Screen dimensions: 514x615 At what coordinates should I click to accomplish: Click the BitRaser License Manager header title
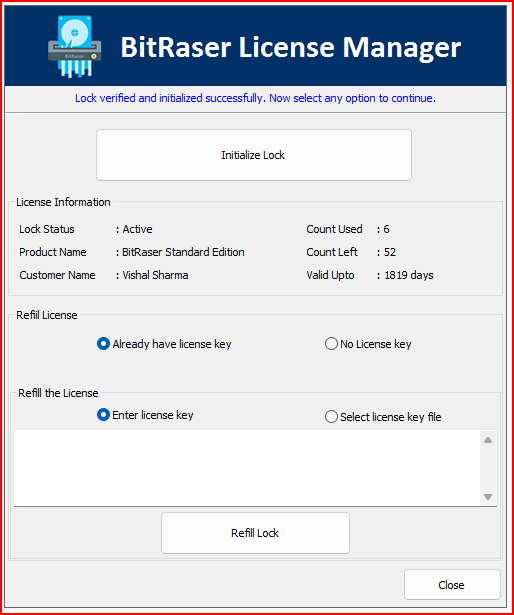291,47
